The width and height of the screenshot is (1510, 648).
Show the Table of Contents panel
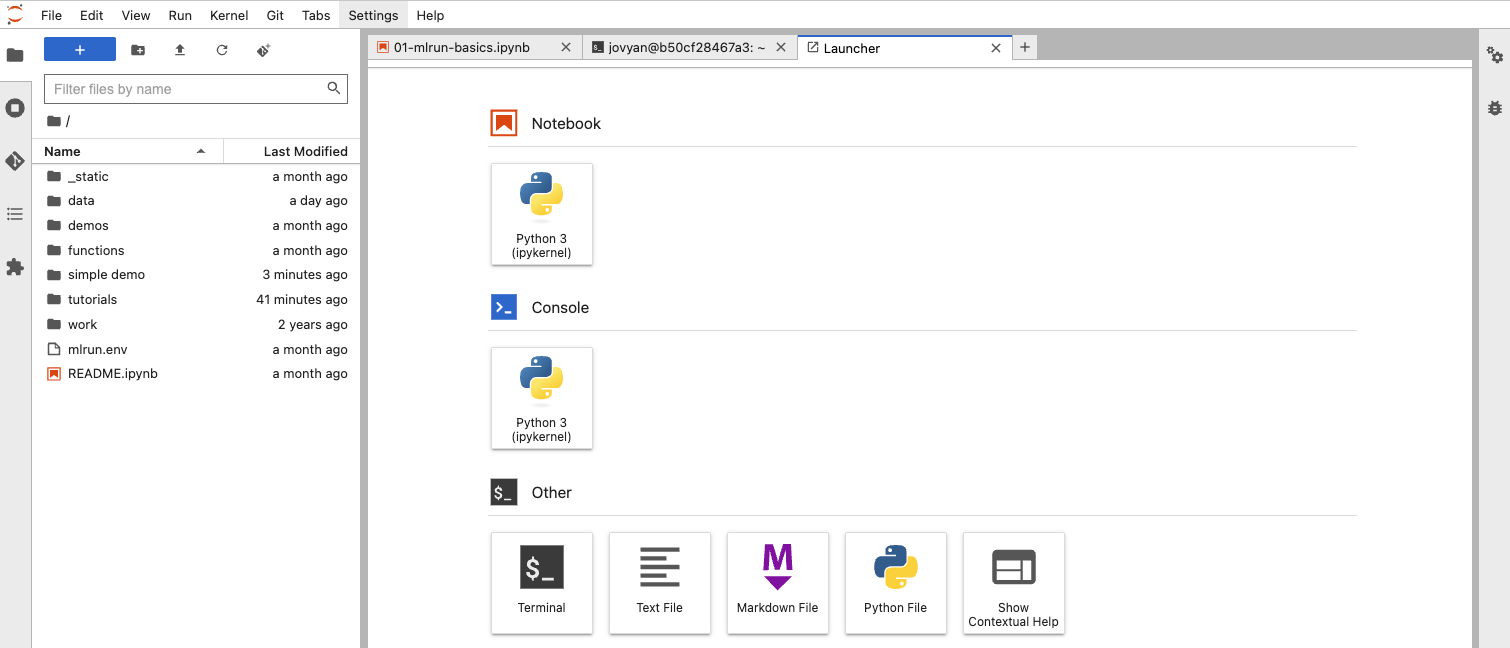[15, 214]
